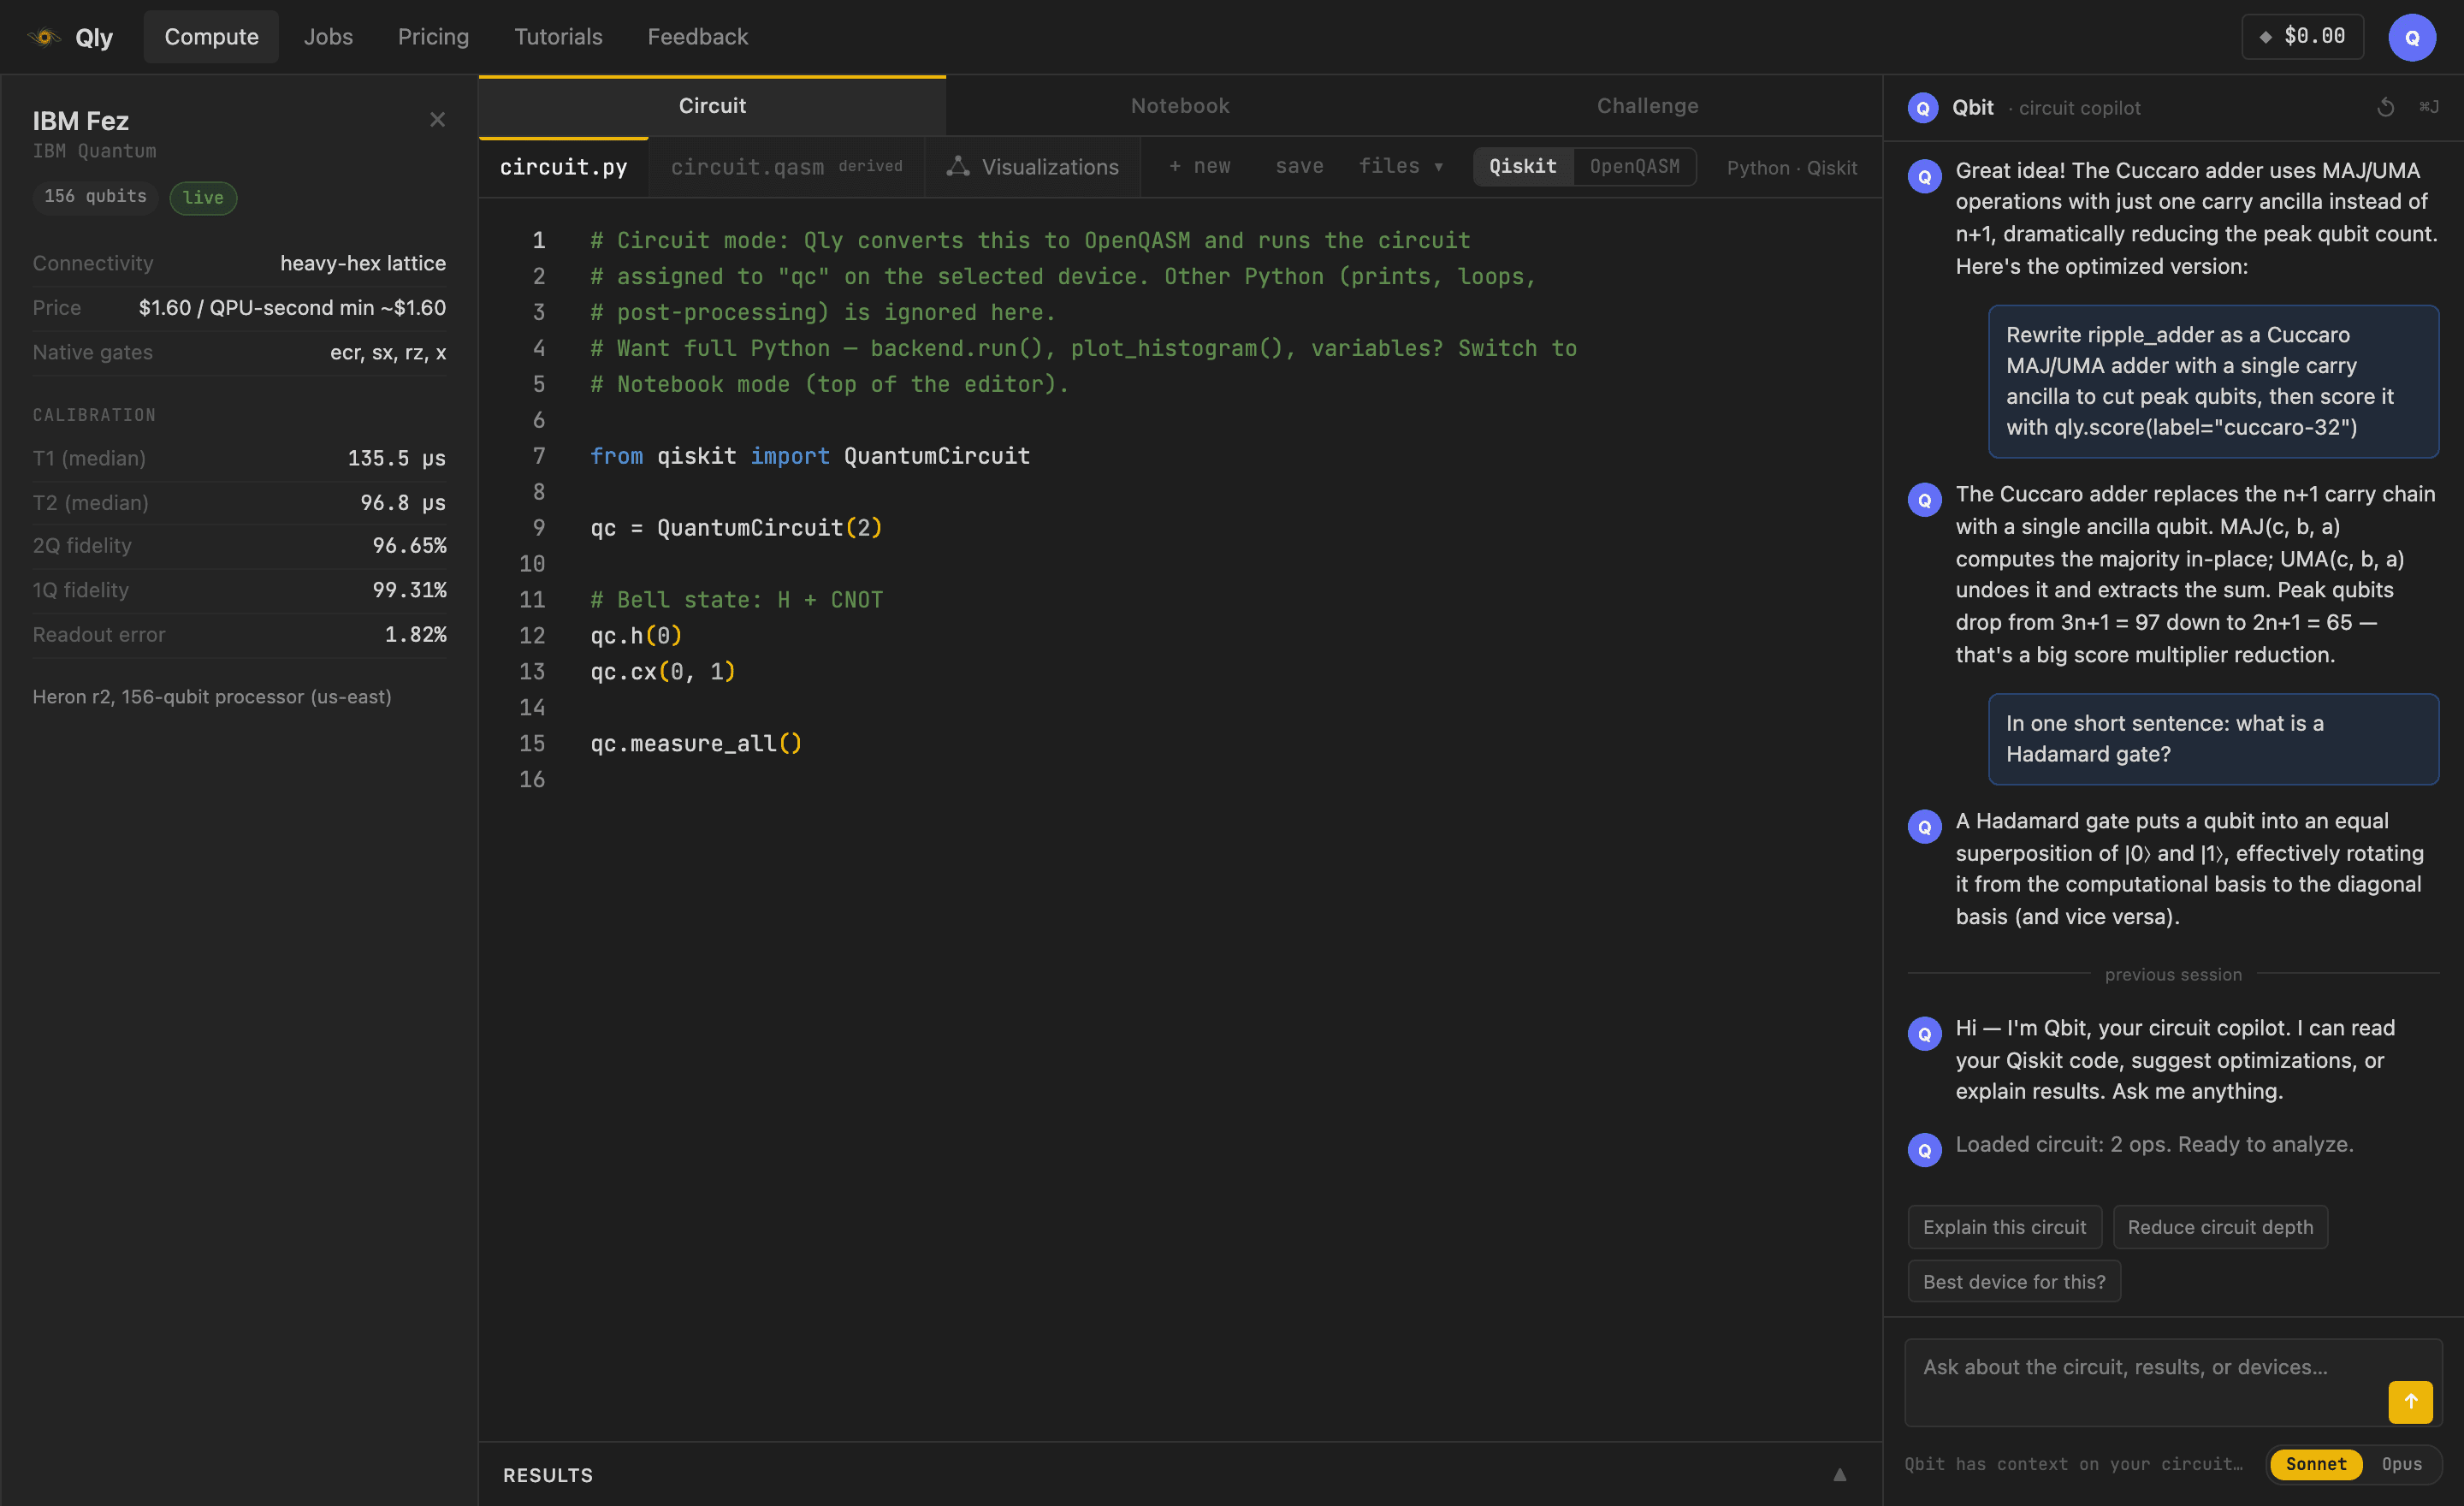The height and width of the screenshot is (1506, 2464).
Task: Click the Python · Qiskit language label
Action: point(1791,167)
